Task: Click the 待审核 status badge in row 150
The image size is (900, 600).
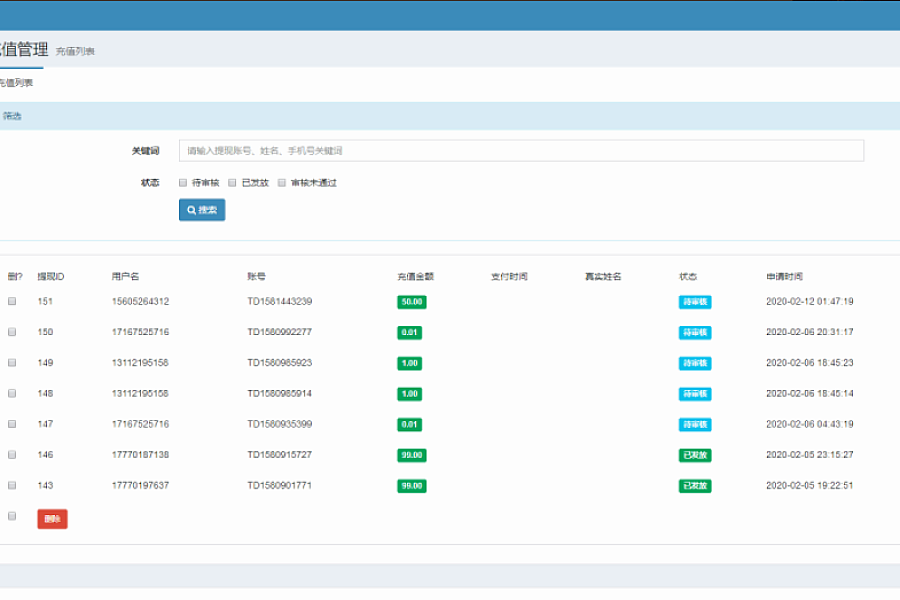Action: (x=695, y=332)
